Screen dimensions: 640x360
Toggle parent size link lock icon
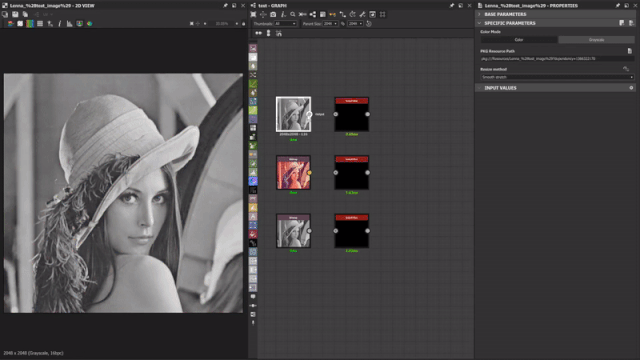click(x=343, y=24)
